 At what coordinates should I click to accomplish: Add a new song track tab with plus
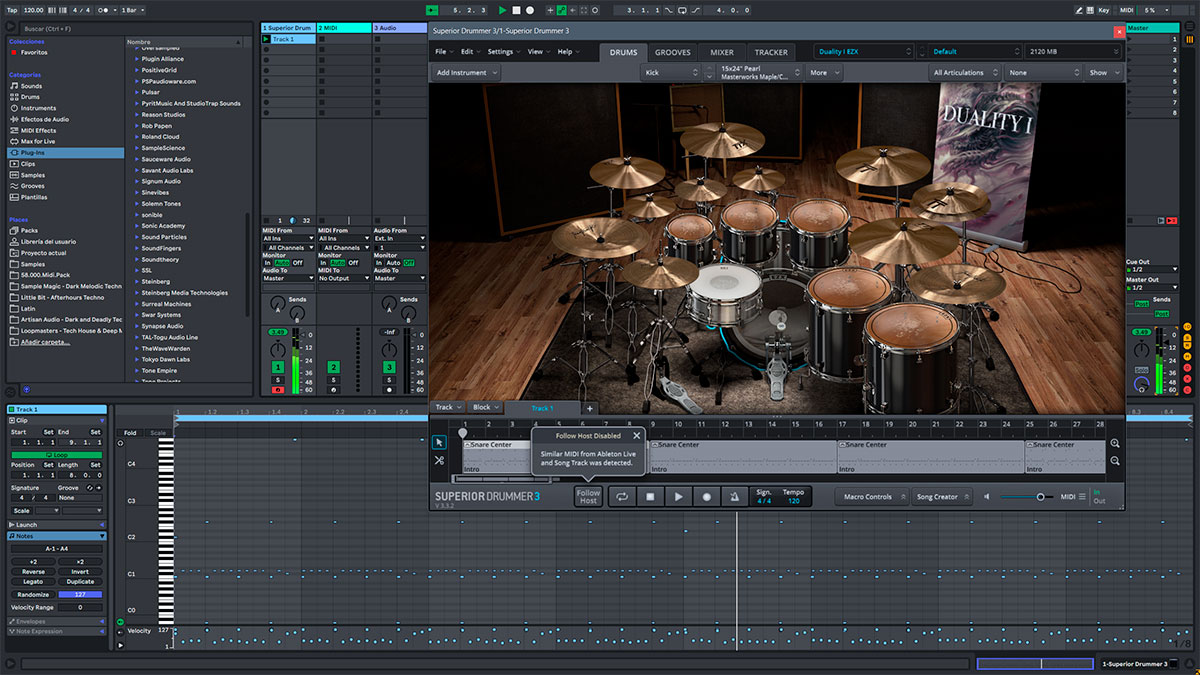tap(589, 408)
